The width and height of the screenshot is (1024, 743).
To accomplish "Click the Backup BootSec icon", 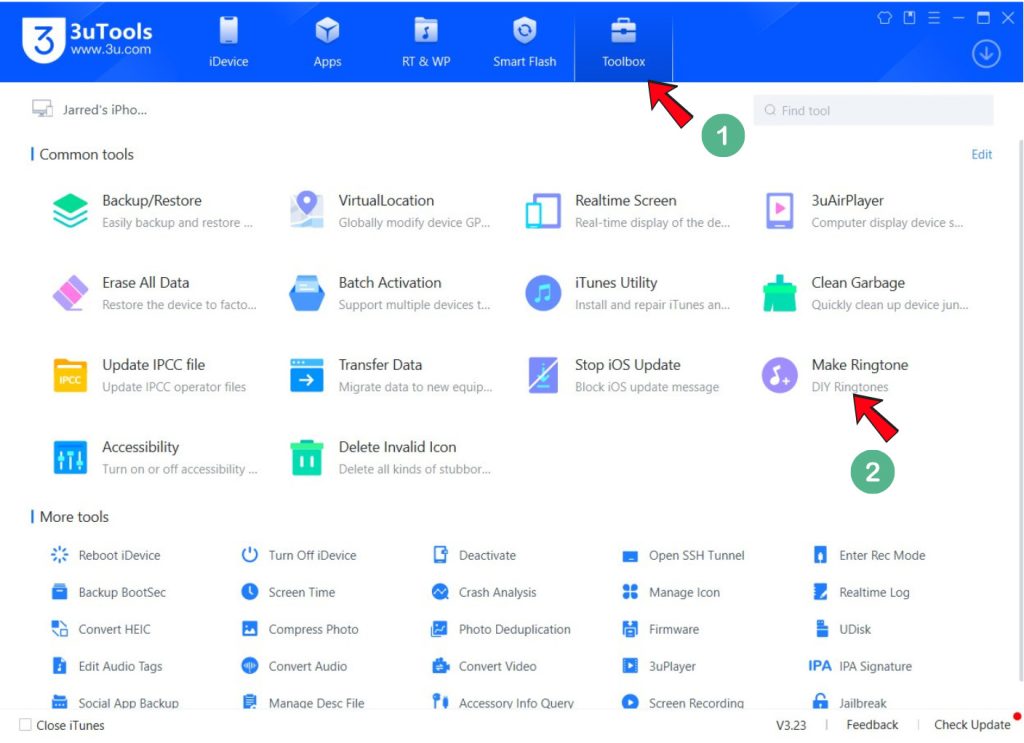I will 59,592.
